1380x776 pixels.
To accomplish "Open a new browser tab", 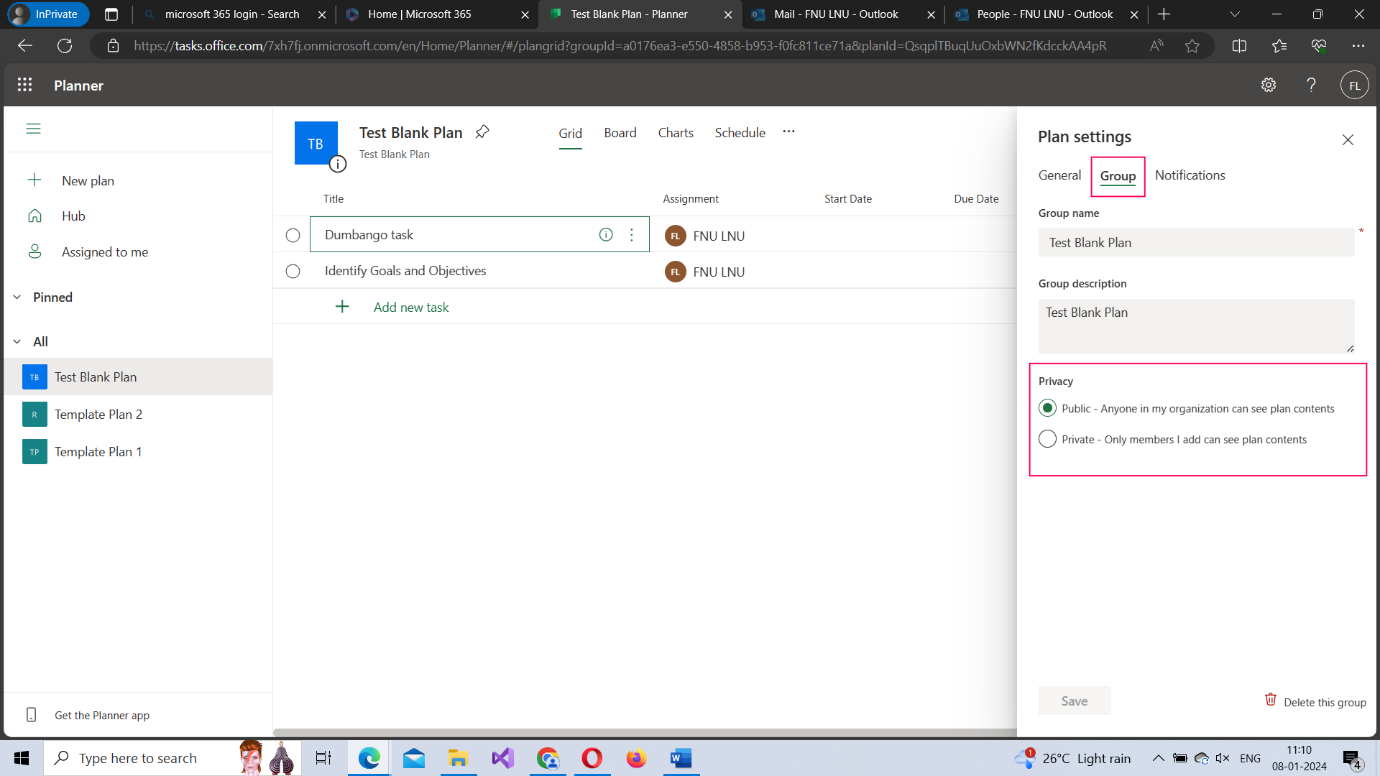I will 1163,14.
